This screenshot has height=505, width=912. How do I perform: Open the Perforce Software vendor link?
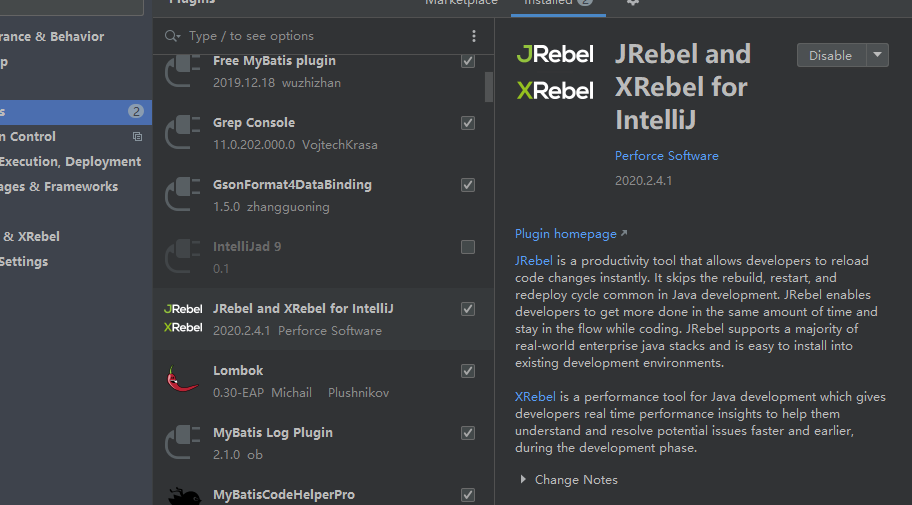667,156
